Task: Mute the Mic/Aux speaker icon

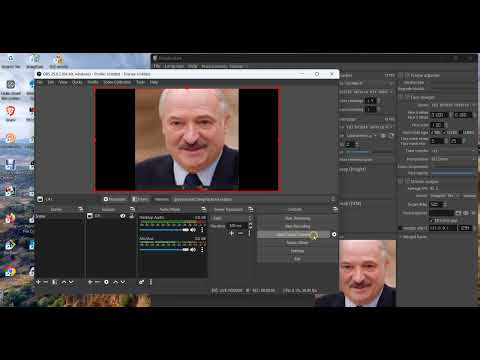Action: [x=193, y=249]
